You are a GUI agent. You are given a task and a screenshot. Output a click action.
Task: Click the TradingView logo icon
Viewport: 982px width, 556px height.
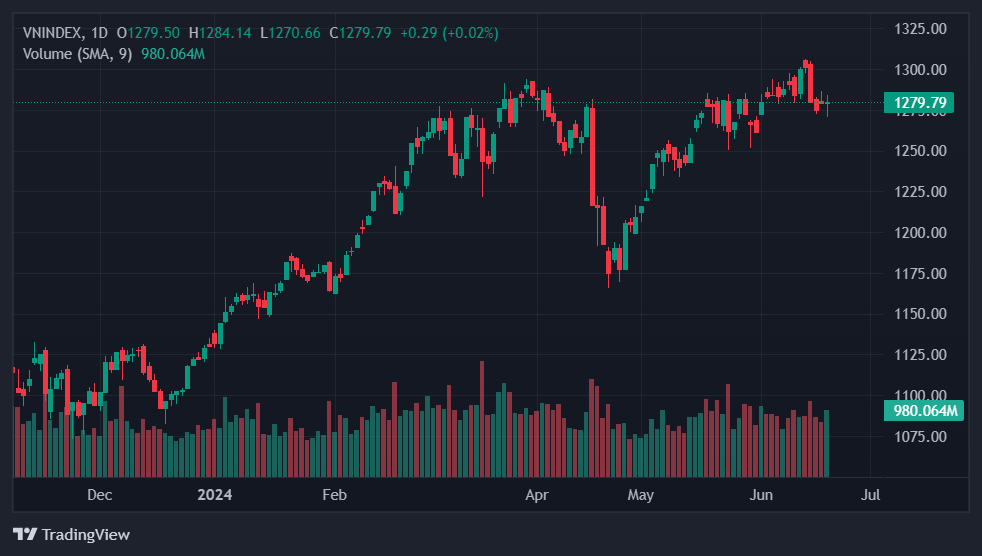(25, 534)
